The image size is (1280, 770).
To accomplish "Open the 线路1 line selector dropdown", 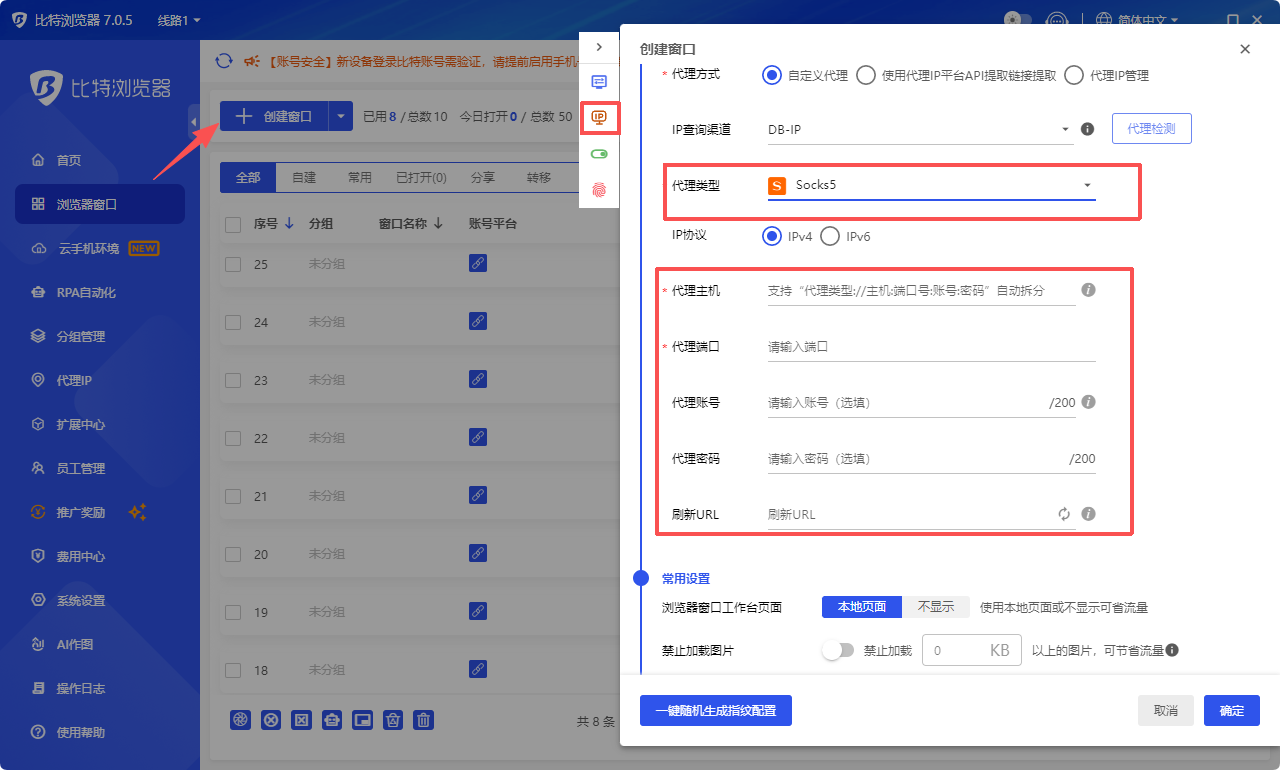I will [179, 20].
